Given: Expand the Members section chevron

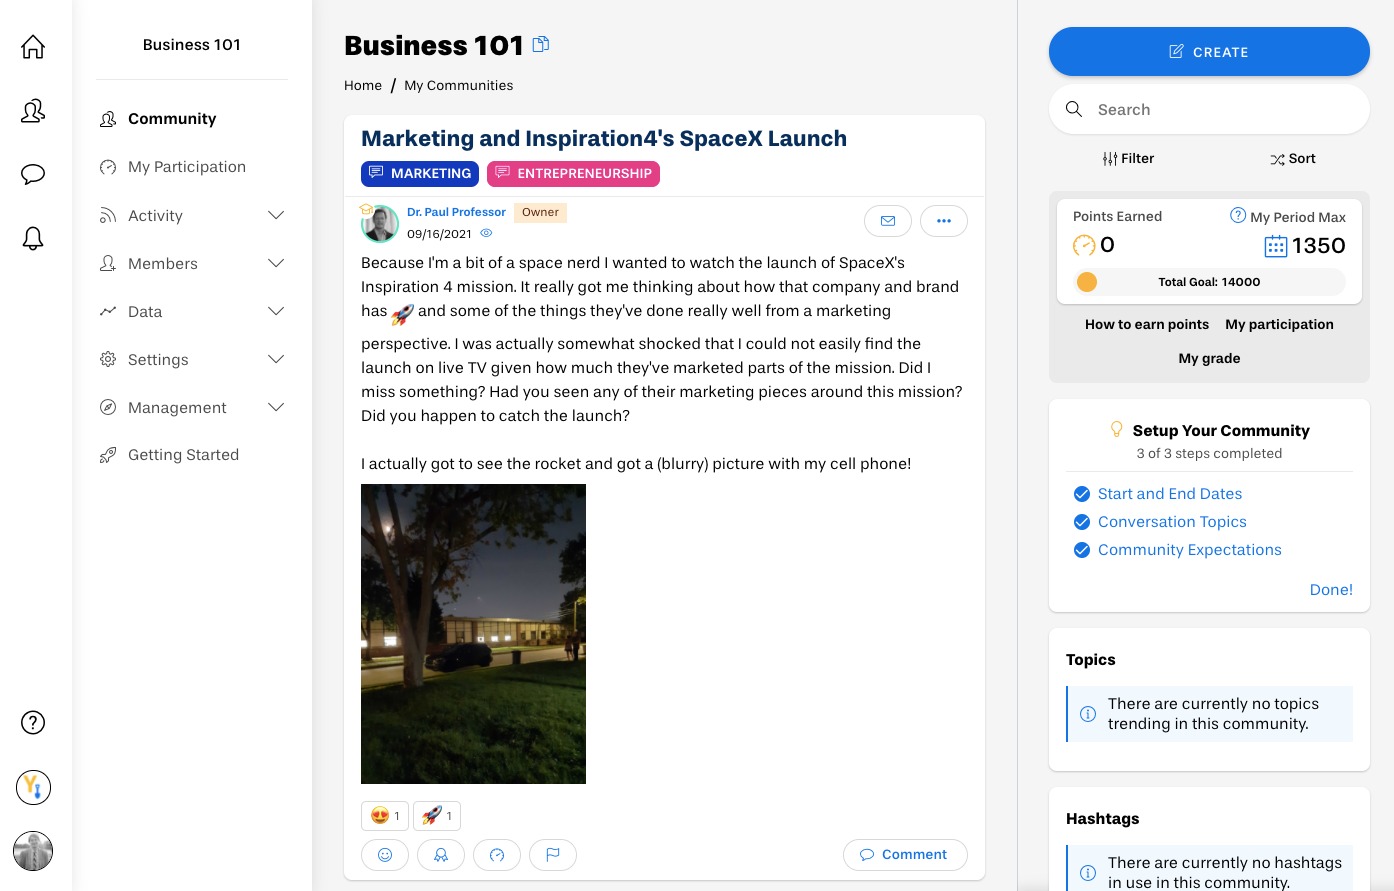Looking at the screenshot, I should 276,263.
